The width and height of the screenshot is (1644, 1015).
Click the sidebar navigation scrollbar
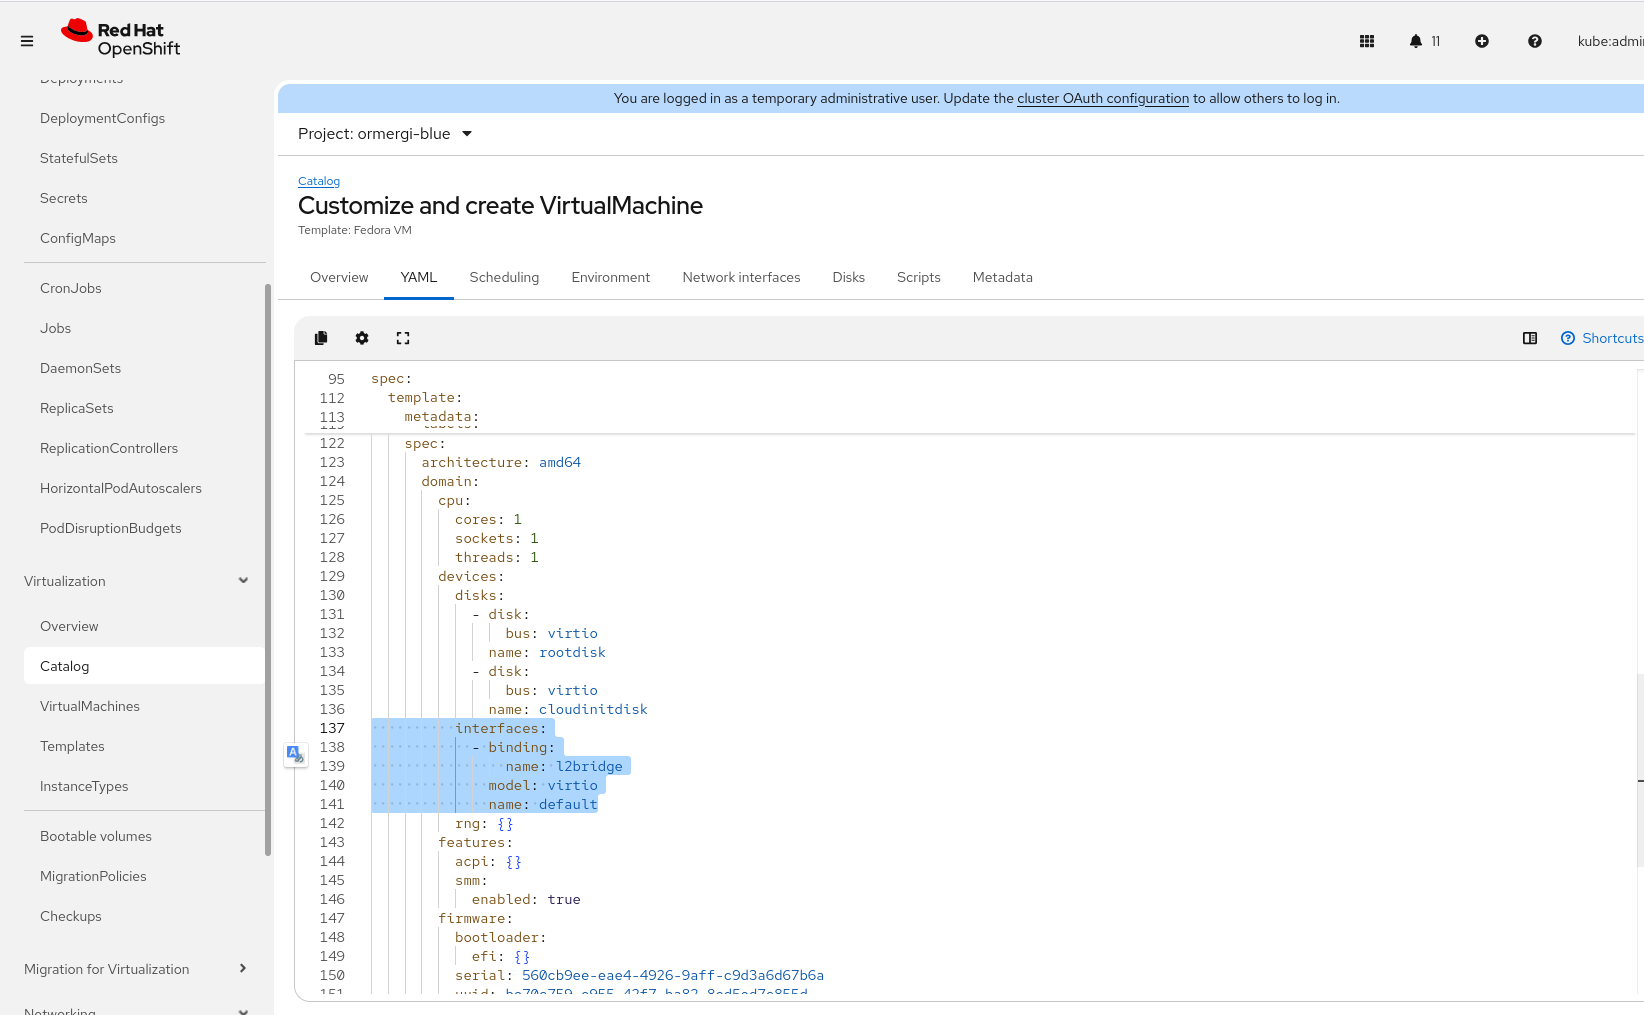tap(268, 570)
